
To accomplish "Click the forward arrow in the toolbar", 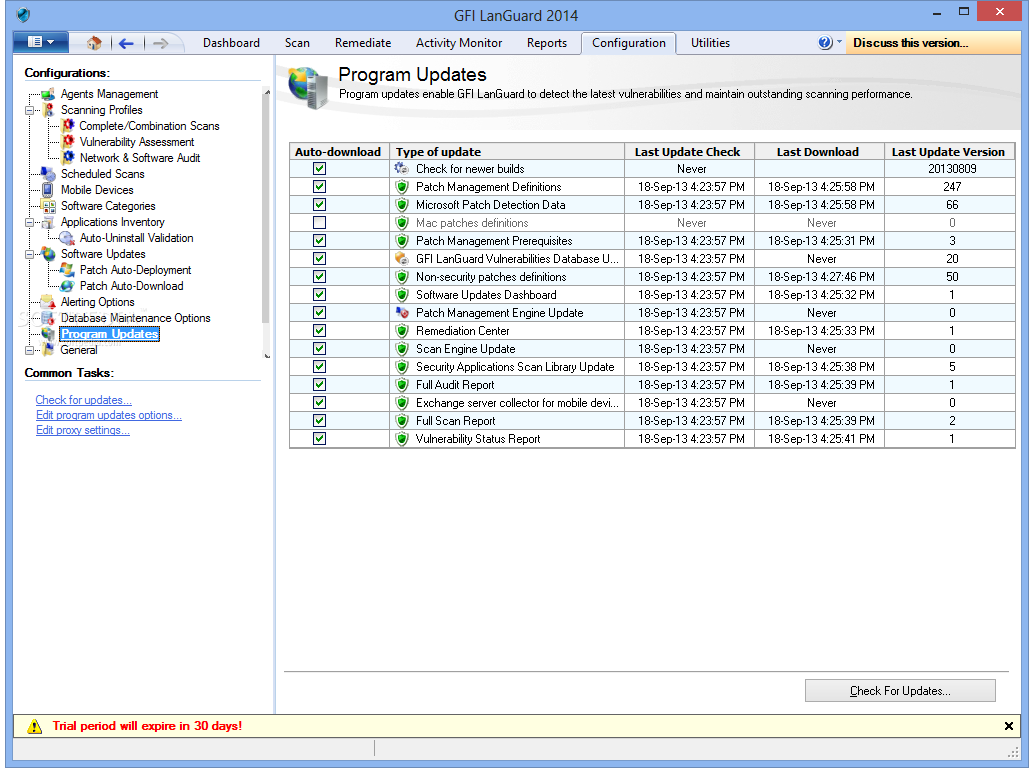I will tap(160, 43).
